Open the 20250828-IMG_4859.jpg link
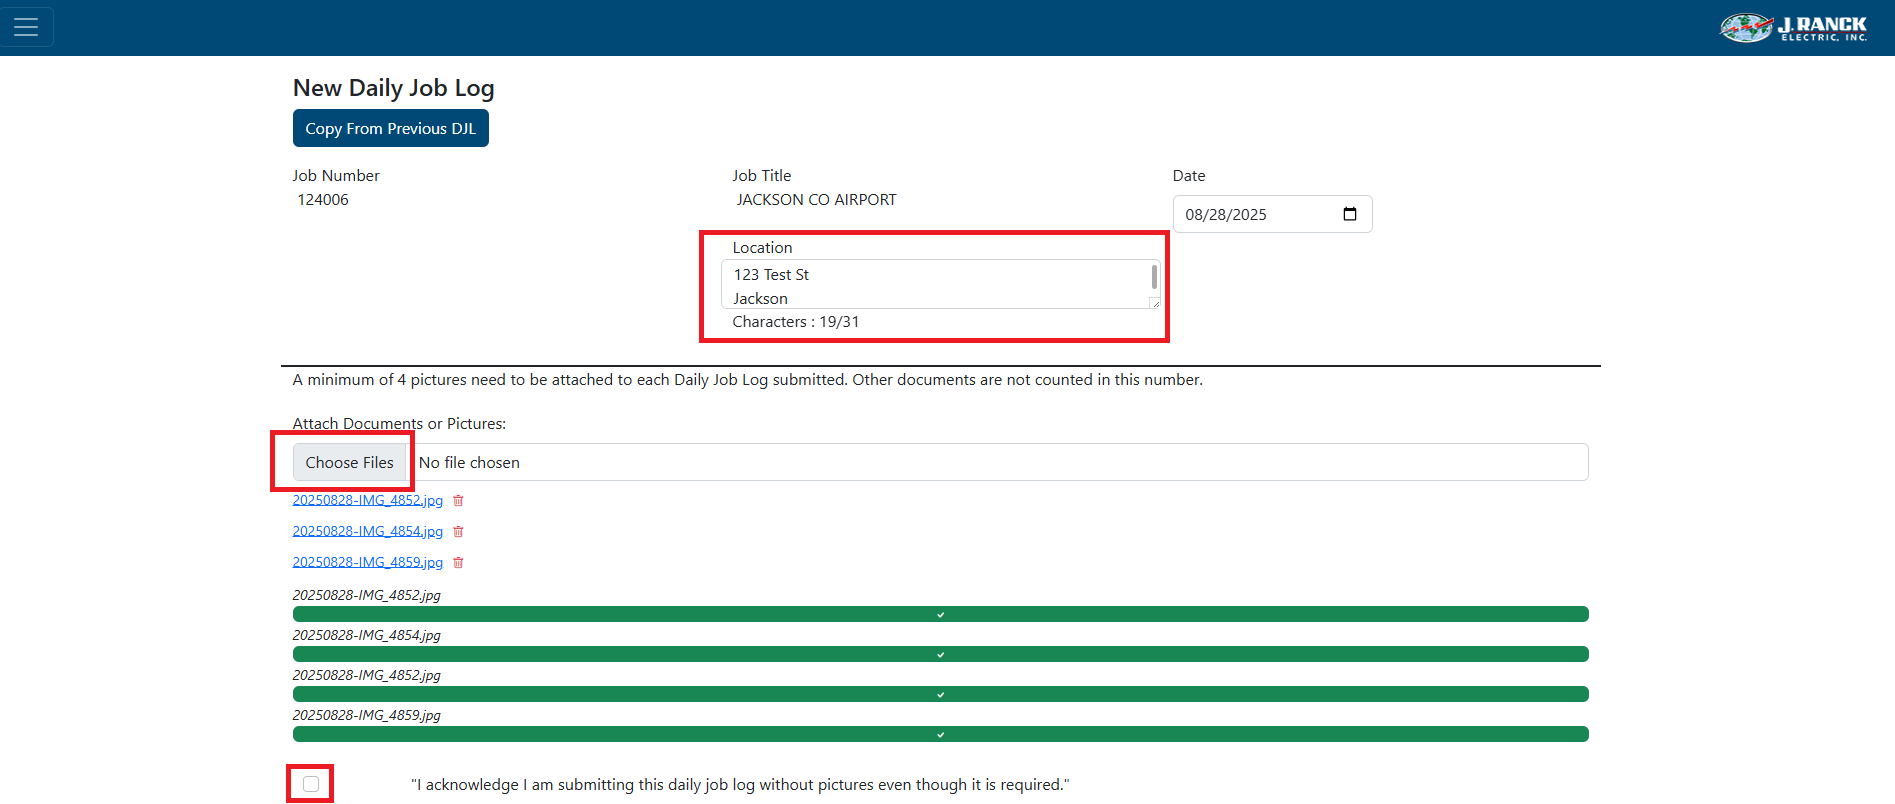The height and width of the screenshot is (804, 1895). pyautogui.click(x=367, y=563)
